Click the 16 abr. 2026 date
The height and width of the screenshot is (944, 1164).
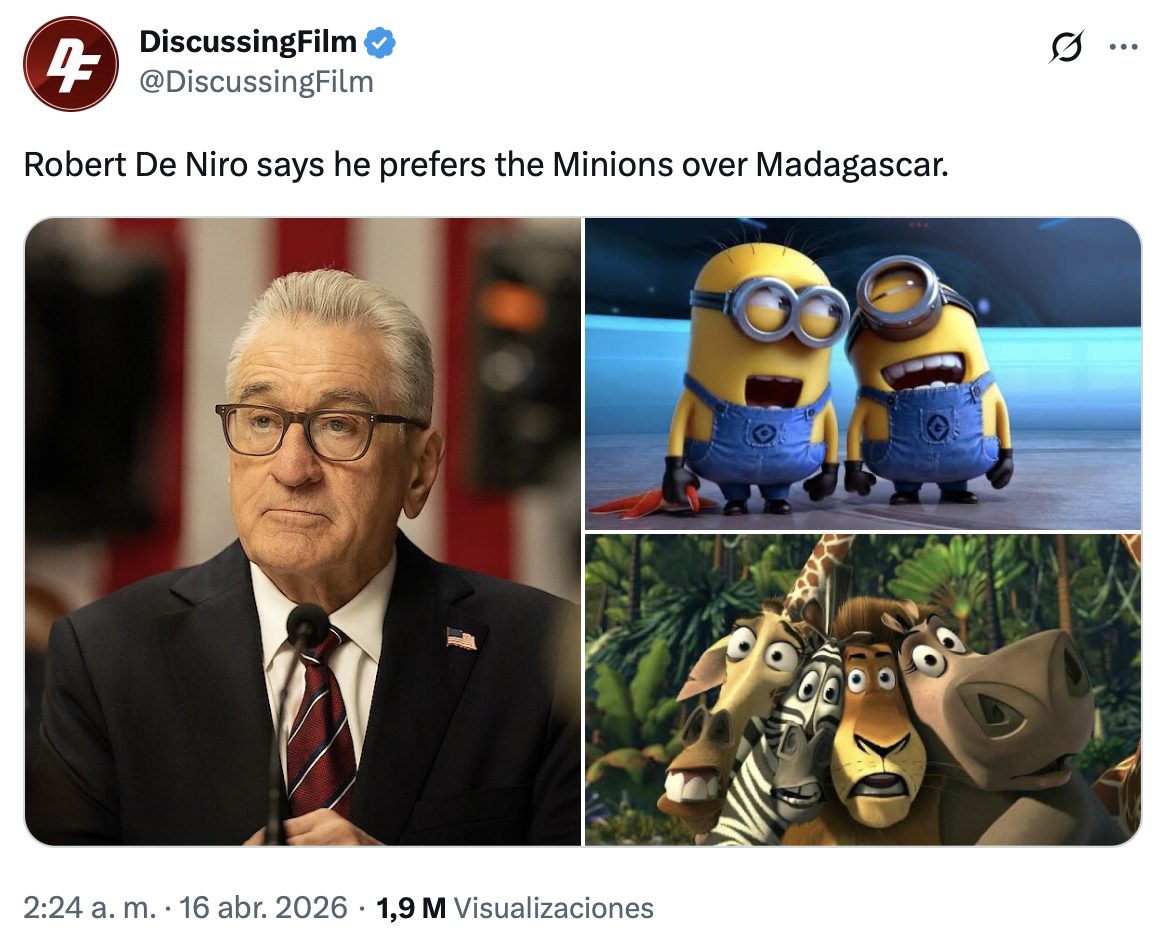[264, 908]
